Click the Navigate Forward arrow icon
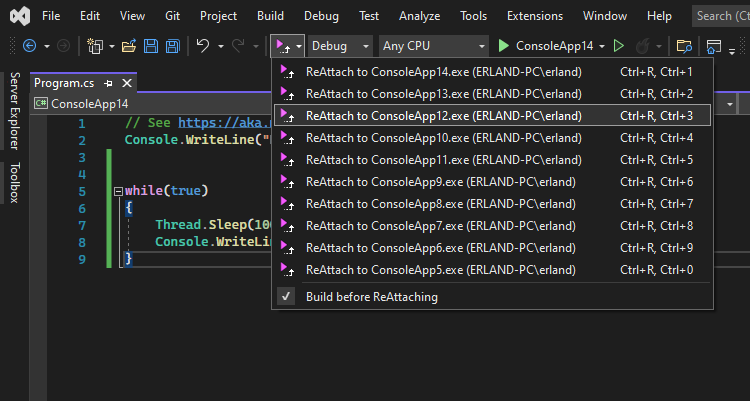750x401 pixels. coord(63,46)
